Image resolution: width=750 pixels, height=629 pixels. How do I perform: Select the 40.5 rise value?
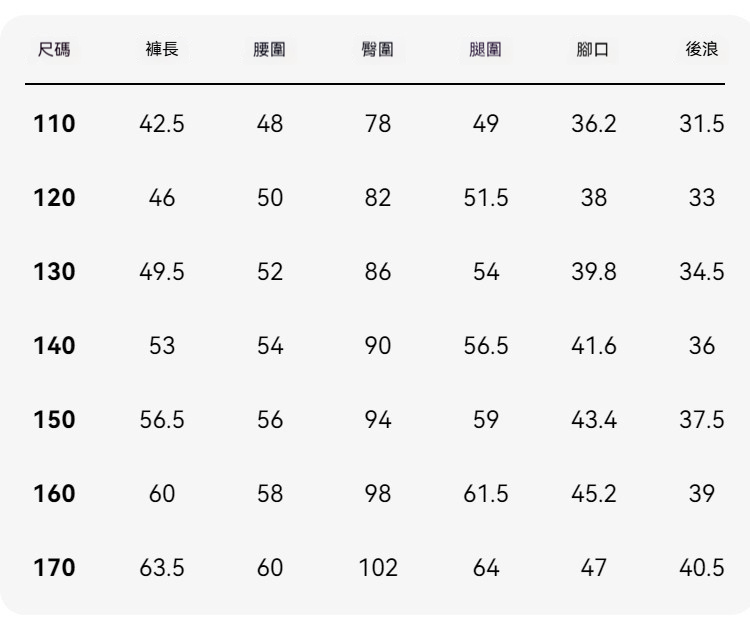[x=702, y=568]
